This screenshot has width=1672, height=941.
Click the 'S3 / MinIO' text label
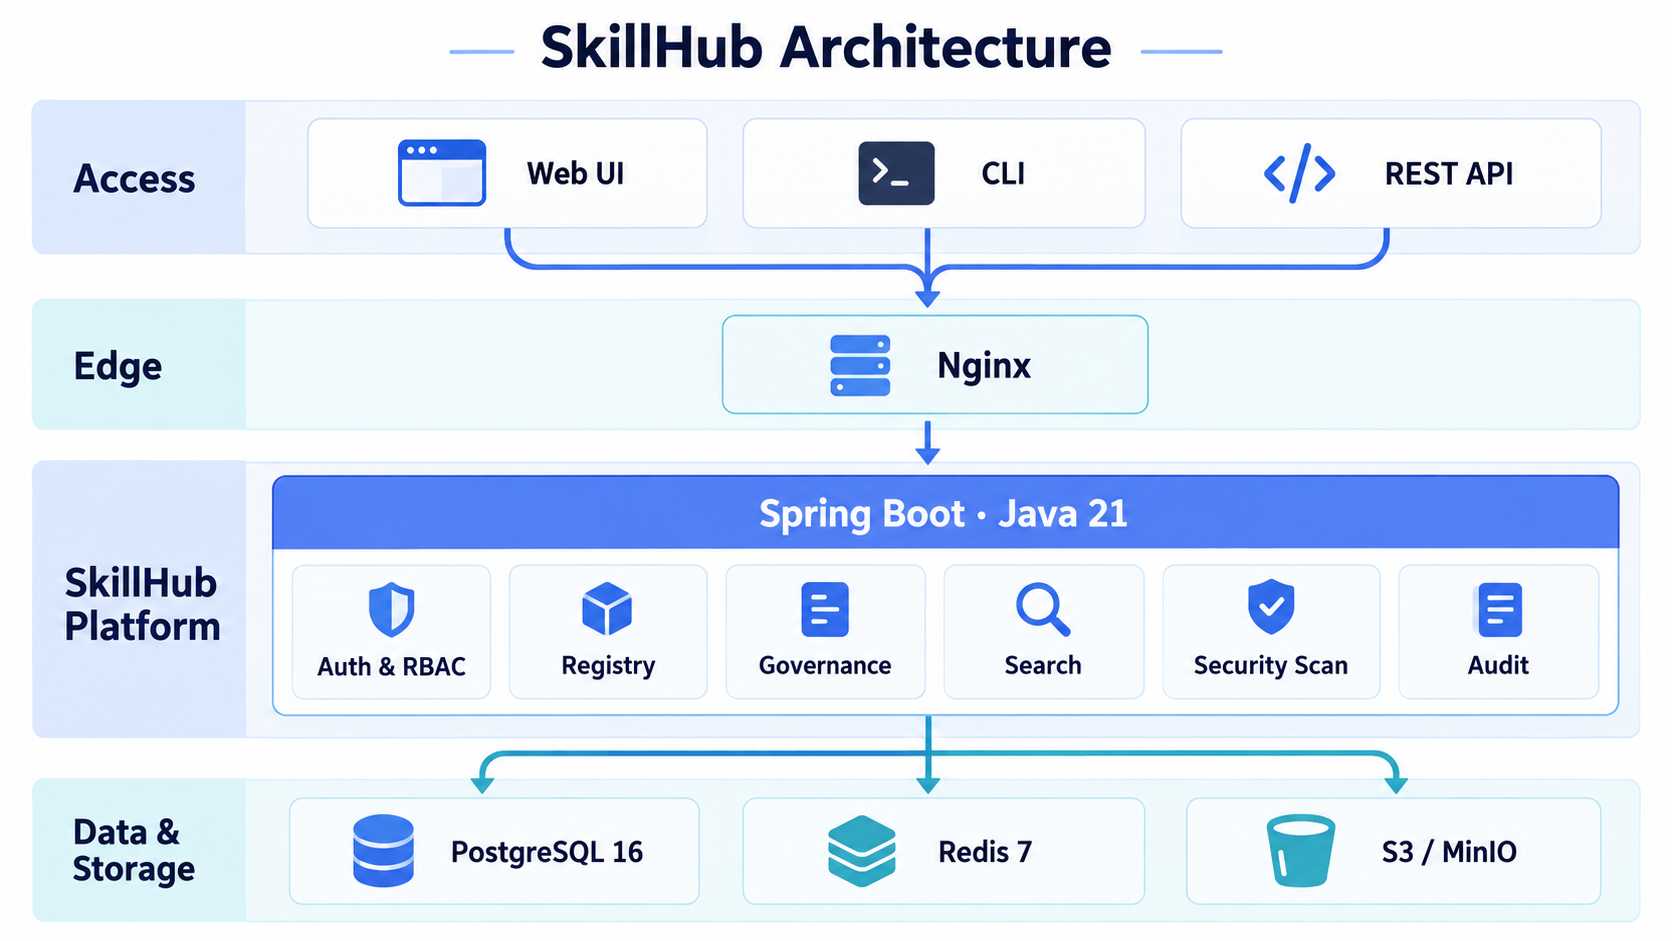1449,852
